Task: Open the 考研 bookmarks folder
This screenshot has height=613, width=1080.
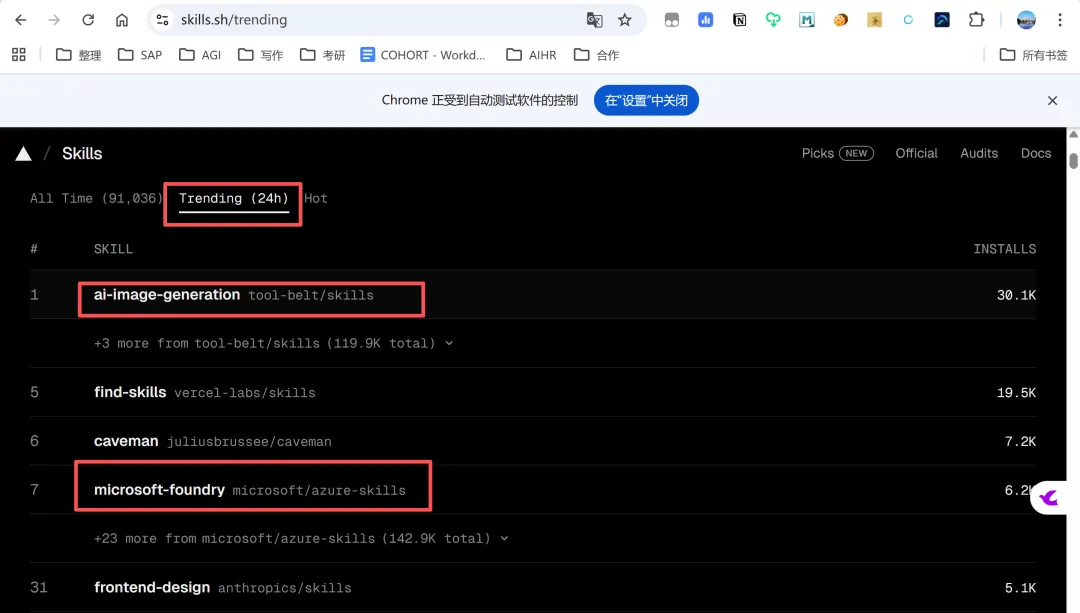Action: (322, 54)
